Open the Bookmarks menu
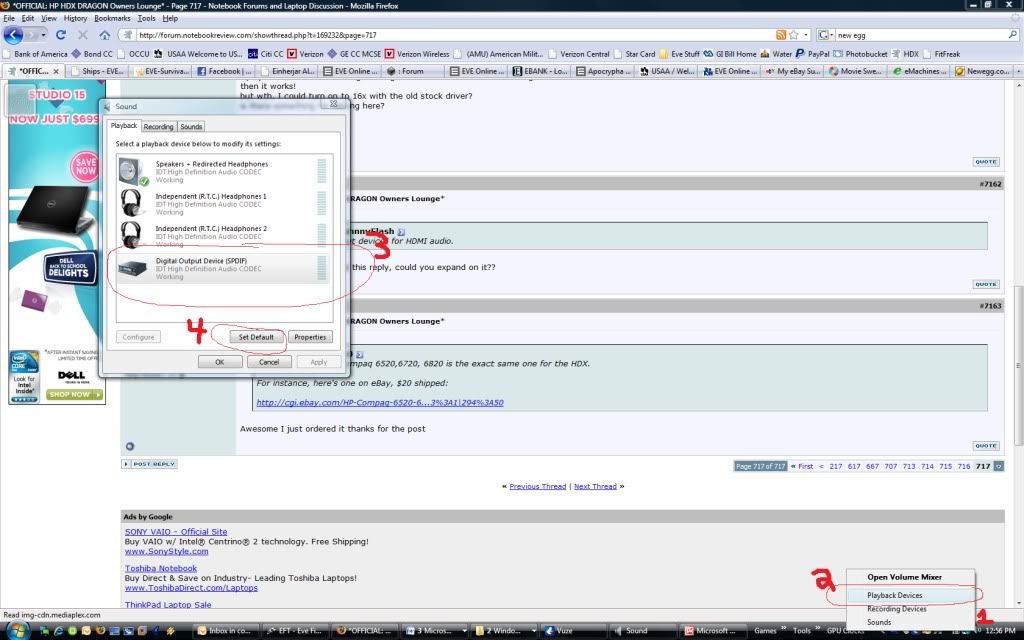Screen dimensions: 1024x640 (112, 18)
